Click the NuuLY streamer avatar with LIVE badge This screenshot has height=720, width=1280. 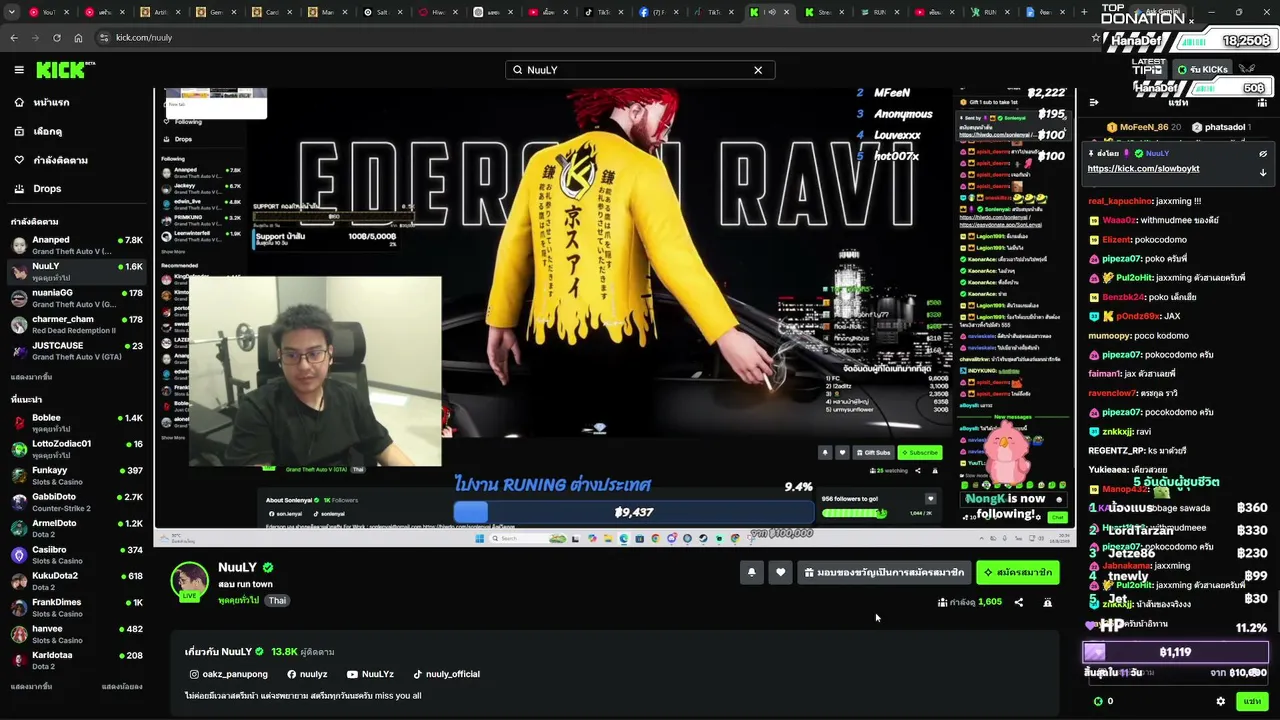[189, 582]
